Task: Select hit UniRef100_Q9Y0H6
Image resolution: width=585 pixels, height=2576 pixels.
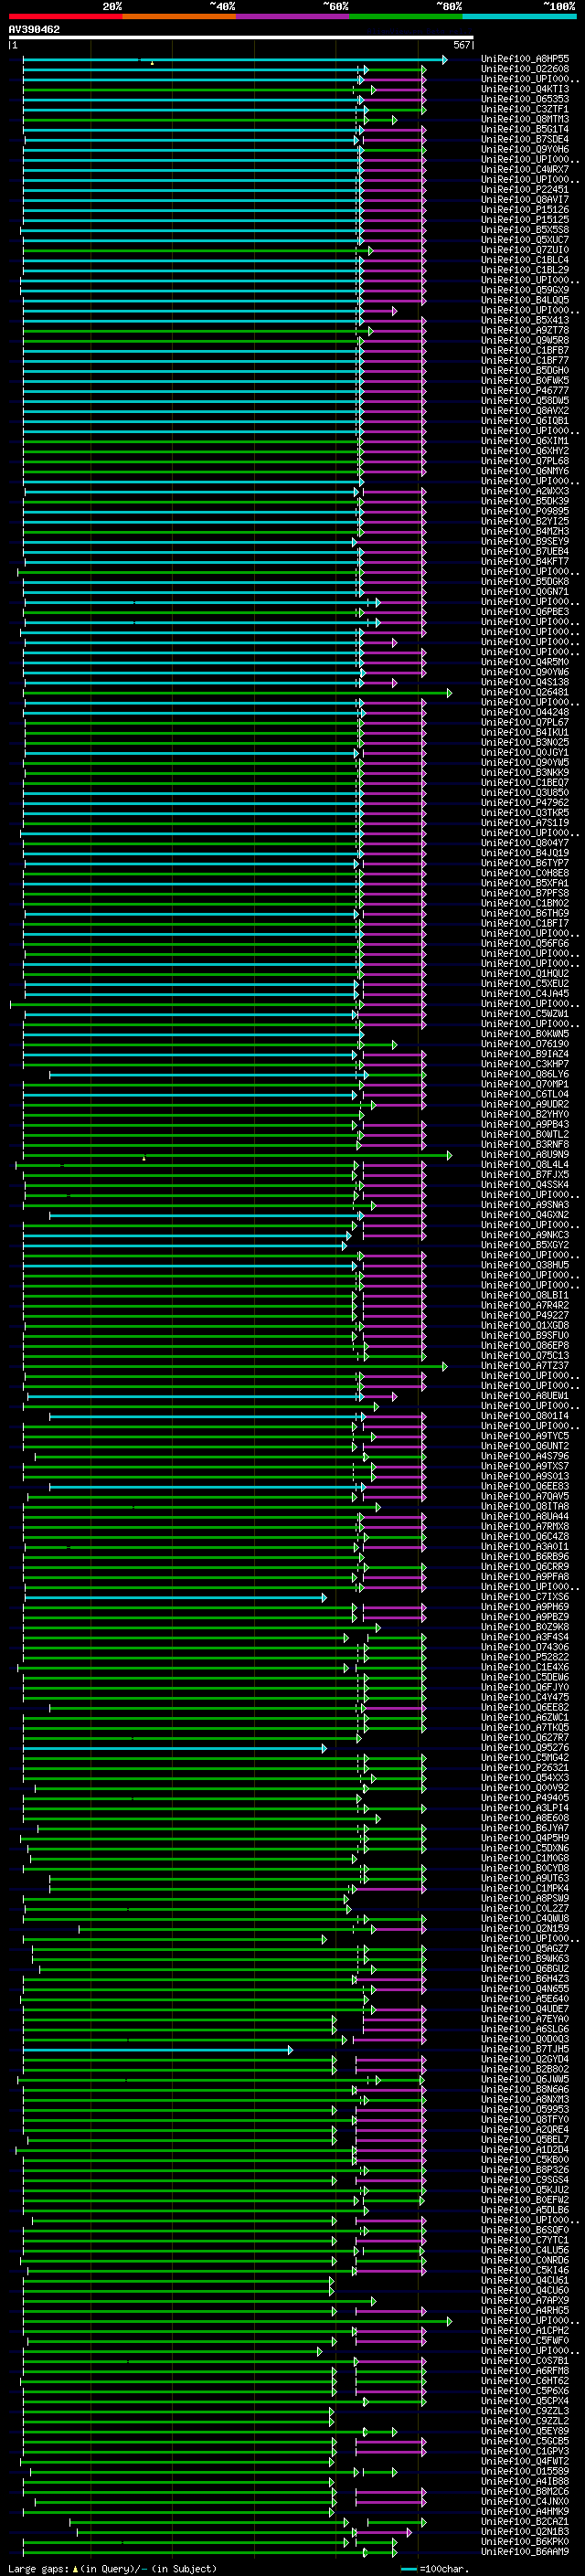Action: pyautogui.click(x=525, y=149)
